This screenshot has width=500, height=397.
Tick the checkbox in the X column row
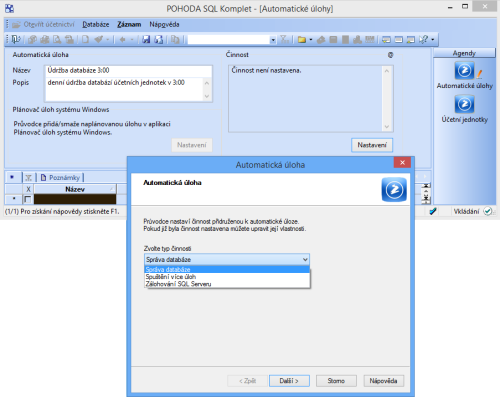(x=28, y=199)
